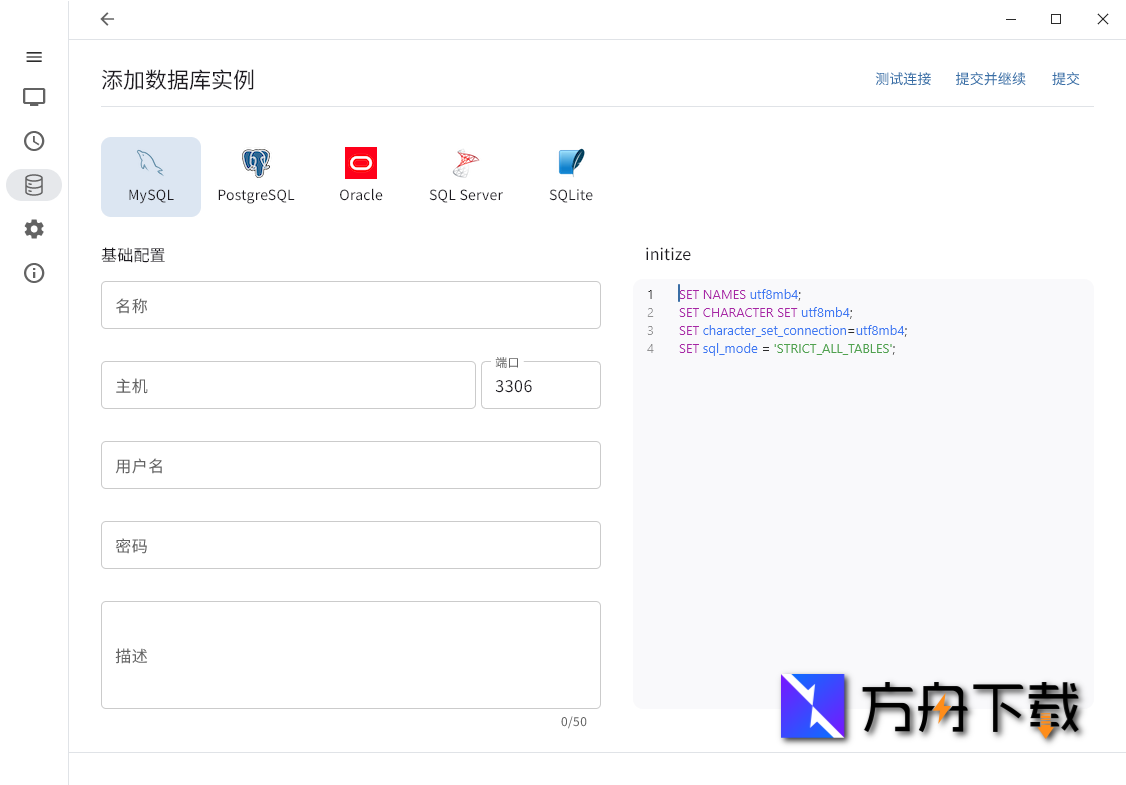Click the 密码 password input field
The width and height of the screenshot is (1126, 785).
(350, 545)
